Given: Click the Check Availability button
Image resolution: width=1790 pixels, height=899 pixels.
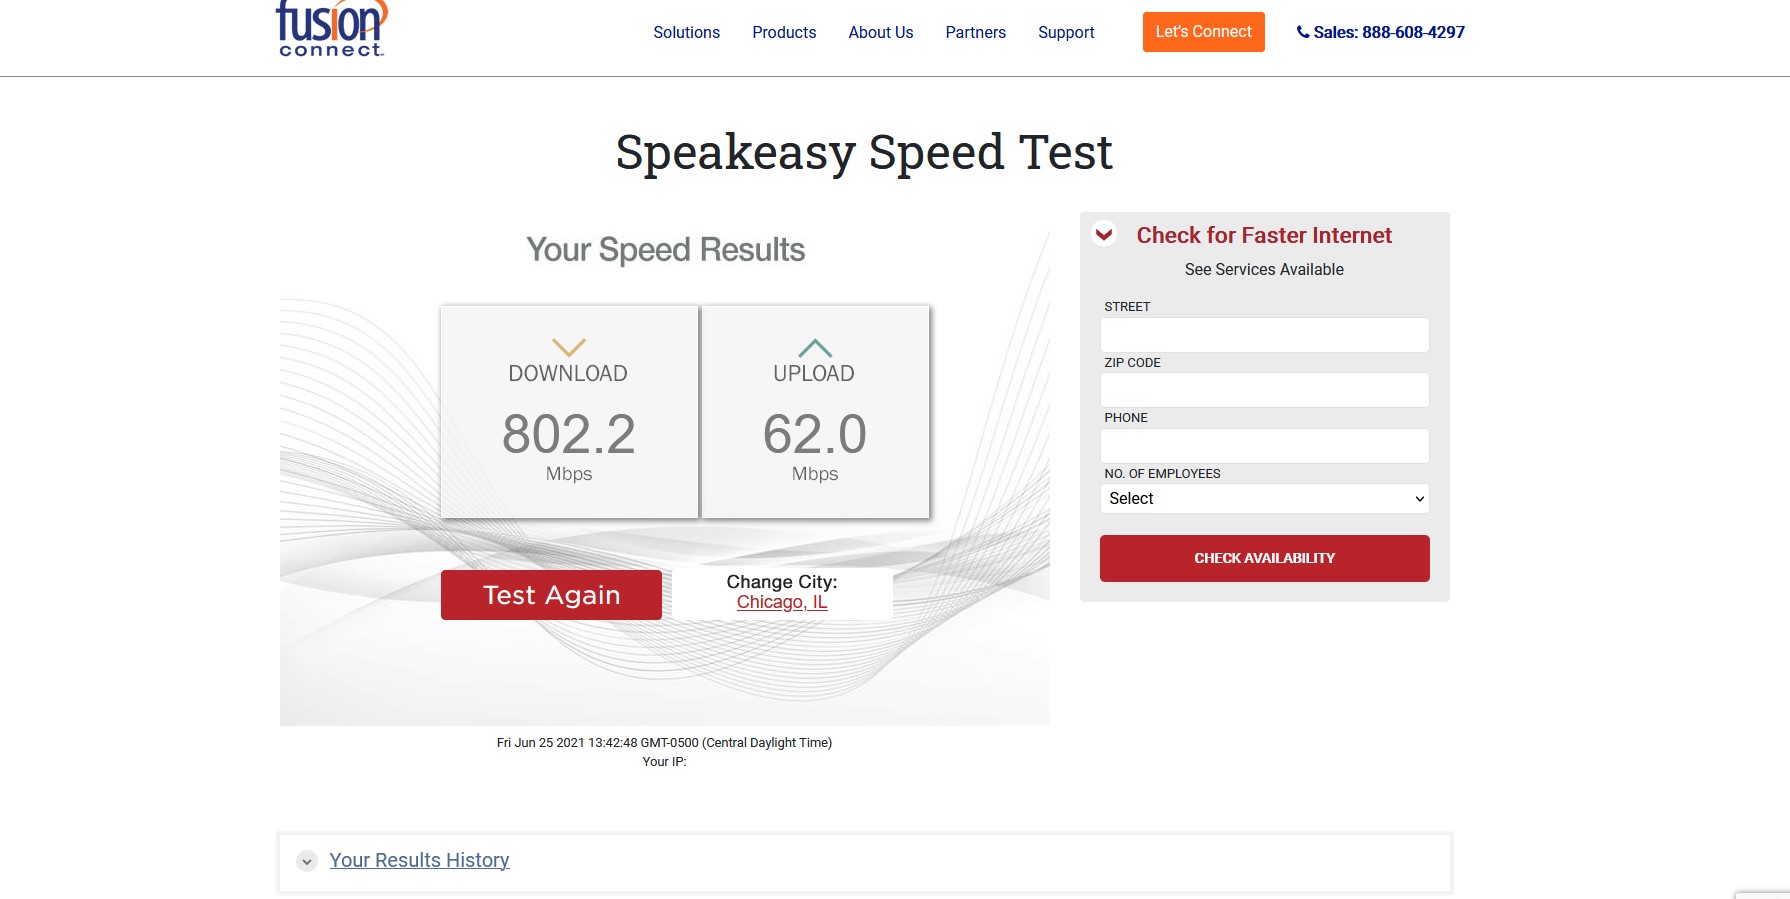Looking at the screenshot, I should (1264, 558).
